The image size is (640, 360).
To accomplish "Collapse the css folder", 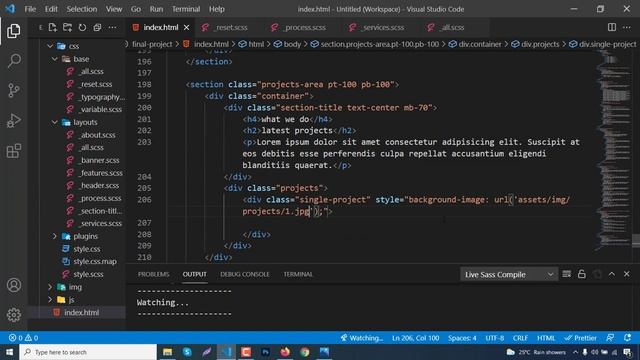I will coord(50,46).
